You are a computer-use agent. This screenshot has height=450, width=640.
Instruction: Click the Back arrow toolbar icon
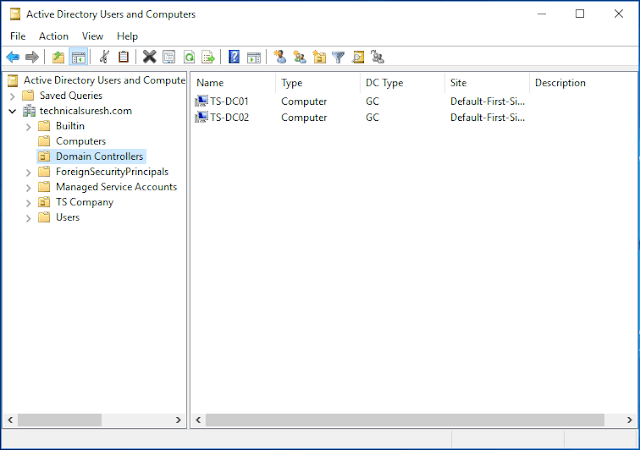(x=13, y=57)
